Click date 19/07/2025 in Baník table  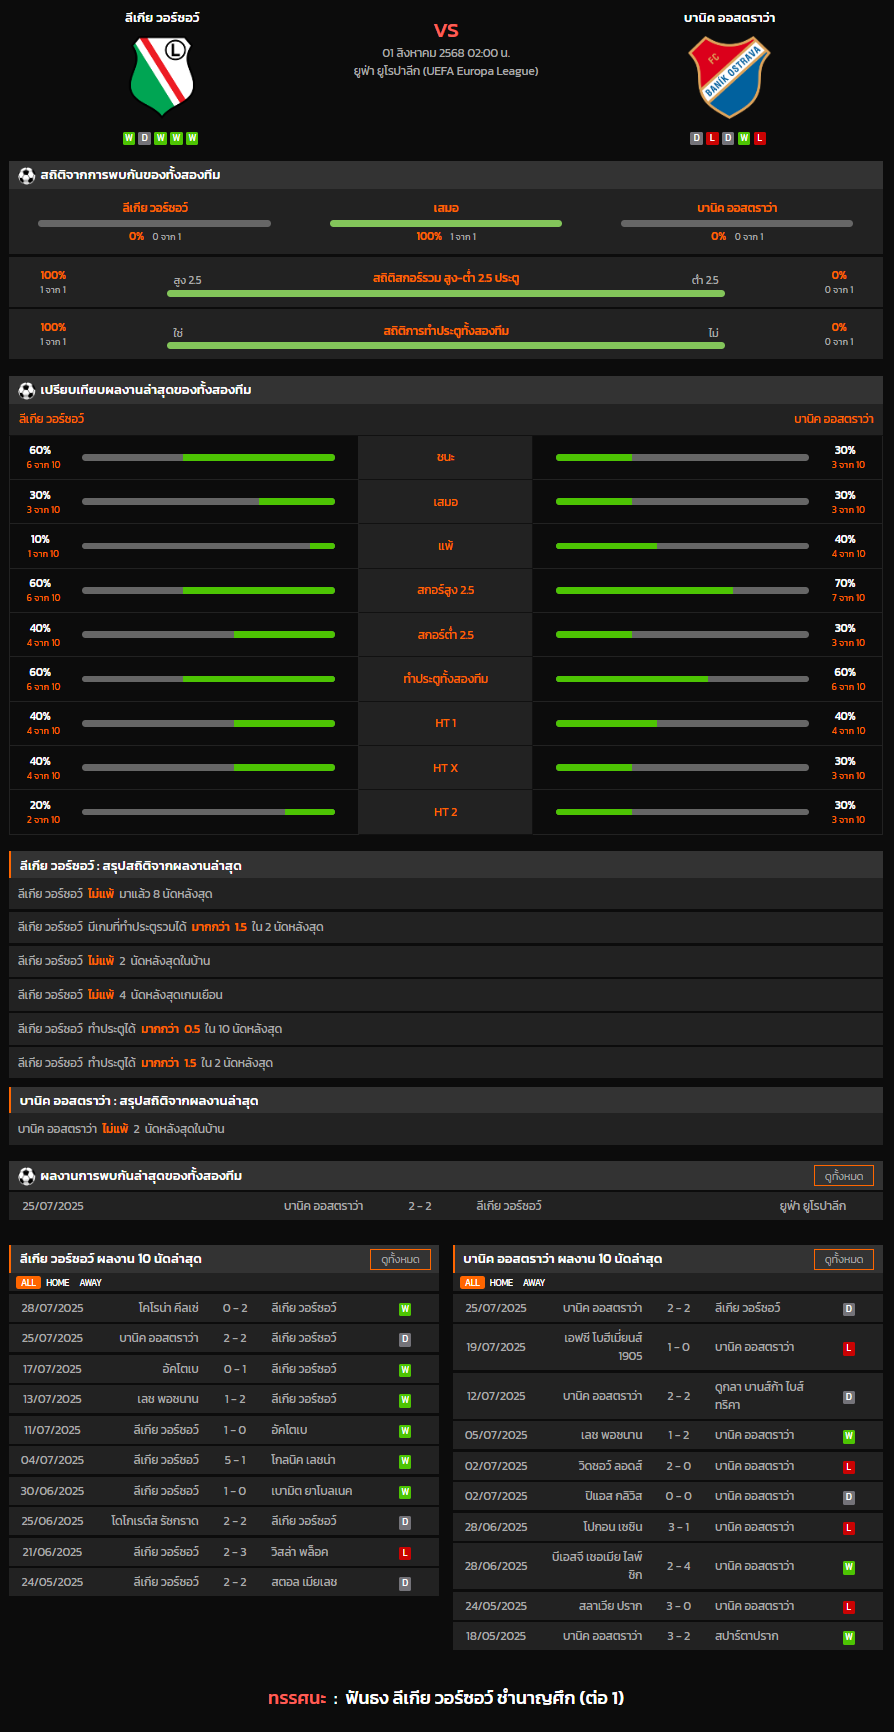click(496, 1348)
